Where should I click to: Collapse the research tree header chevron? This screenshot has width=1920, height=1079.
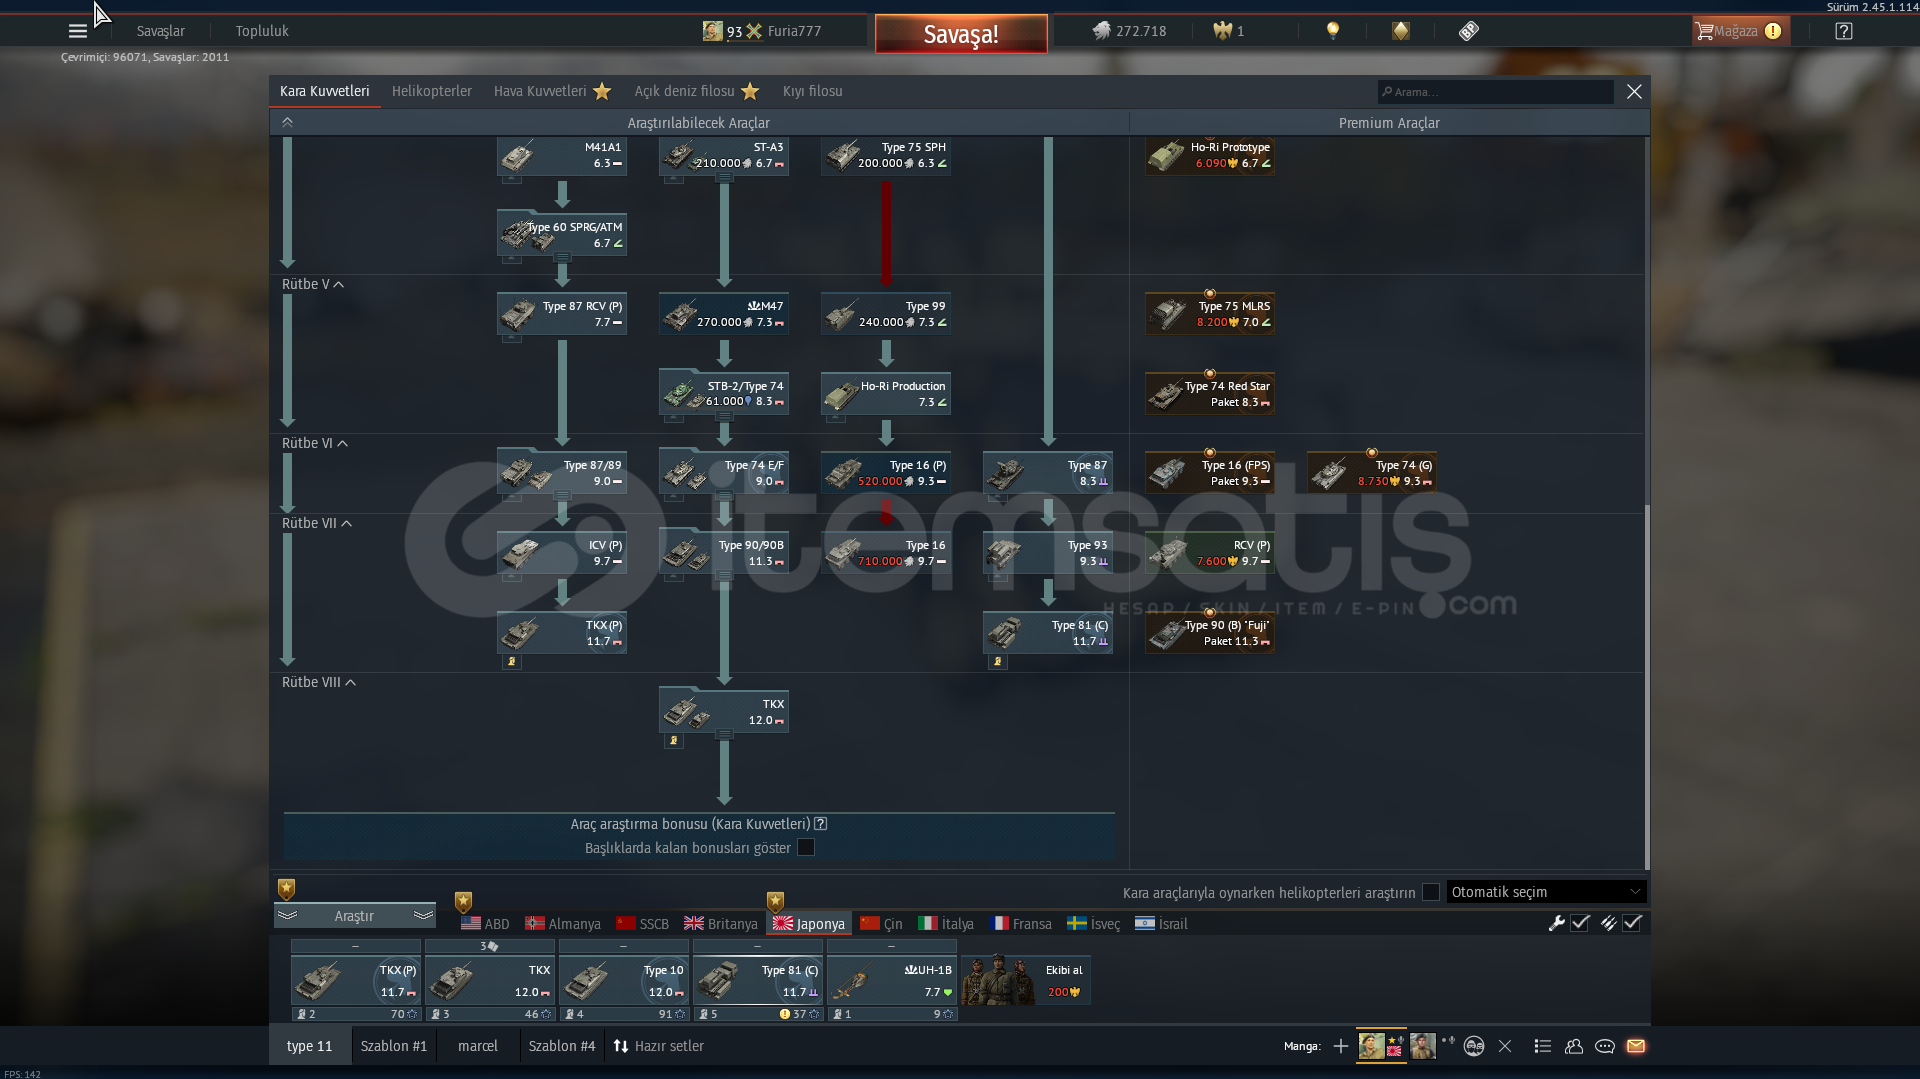[287, 122]
